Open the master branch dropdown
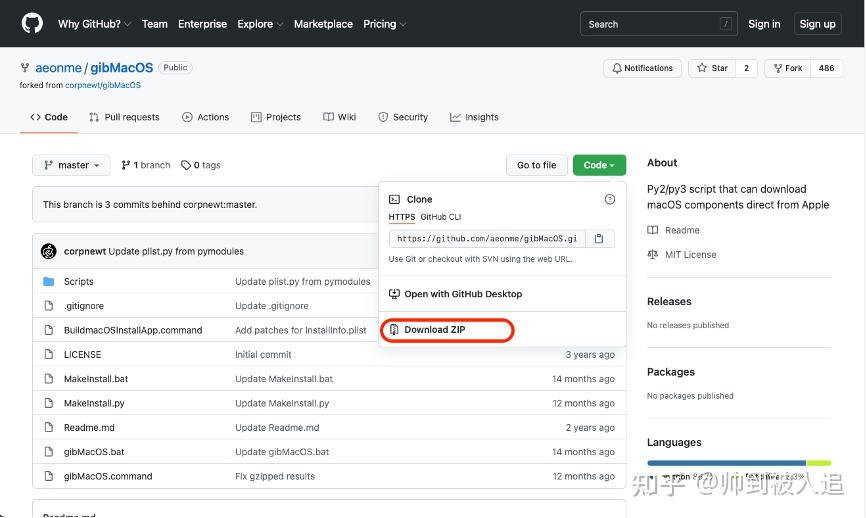866x518 pixels. tap(72, 165)
